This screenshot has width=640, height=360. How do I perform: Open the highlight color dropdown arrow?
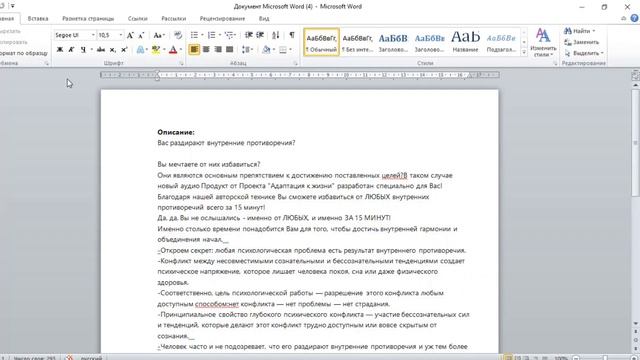coord(164,49)
